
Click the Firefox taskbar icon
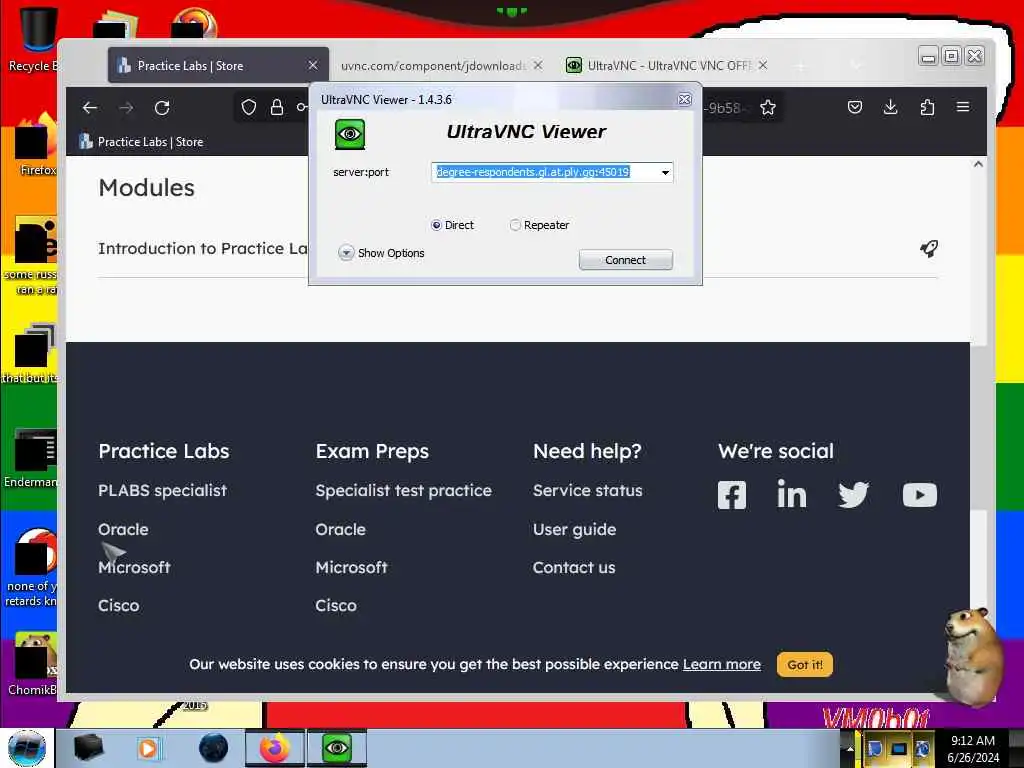pos(274,748)
